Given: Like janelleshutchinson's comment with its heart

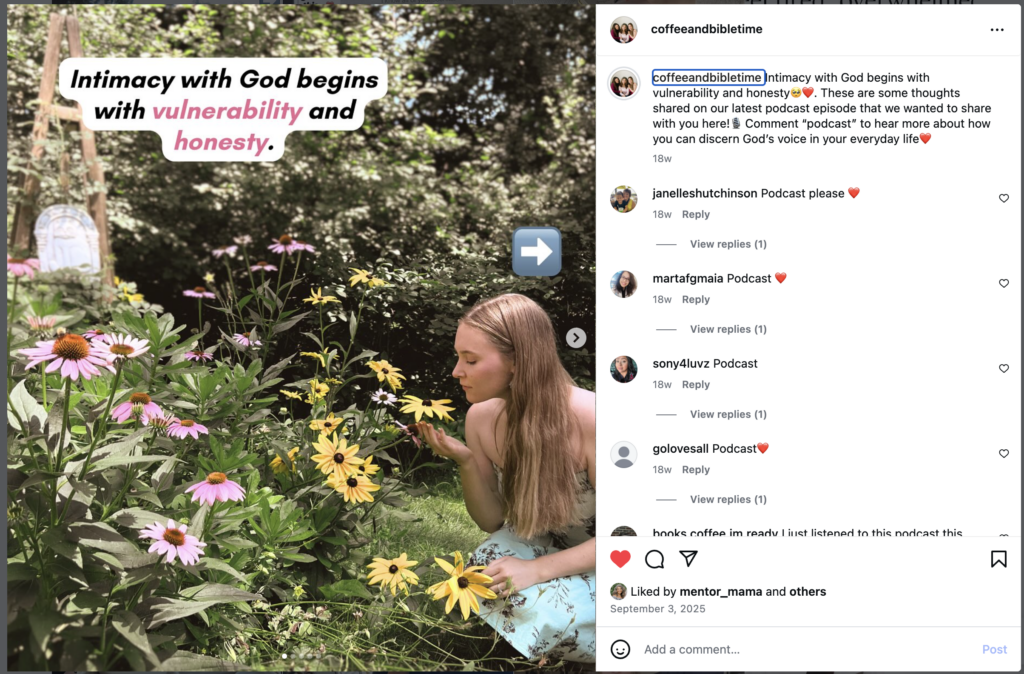Looking at the screenshot, I should click(x=1003, y=198).
